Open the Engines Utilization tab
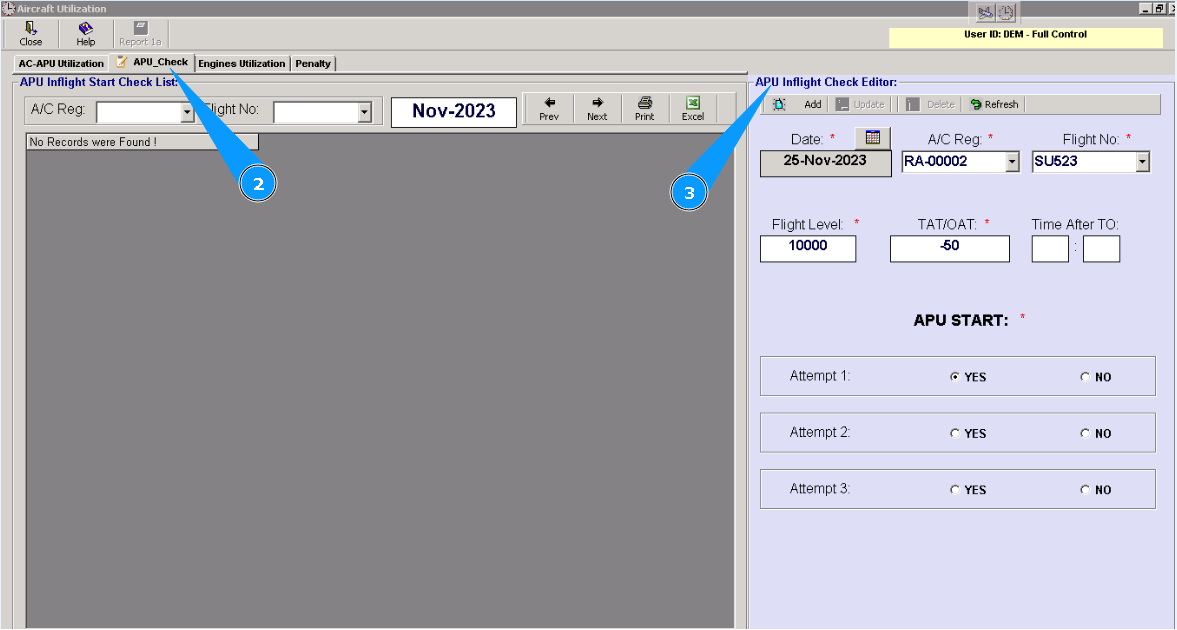1177x630 pixels. click(x=242, y=64)
